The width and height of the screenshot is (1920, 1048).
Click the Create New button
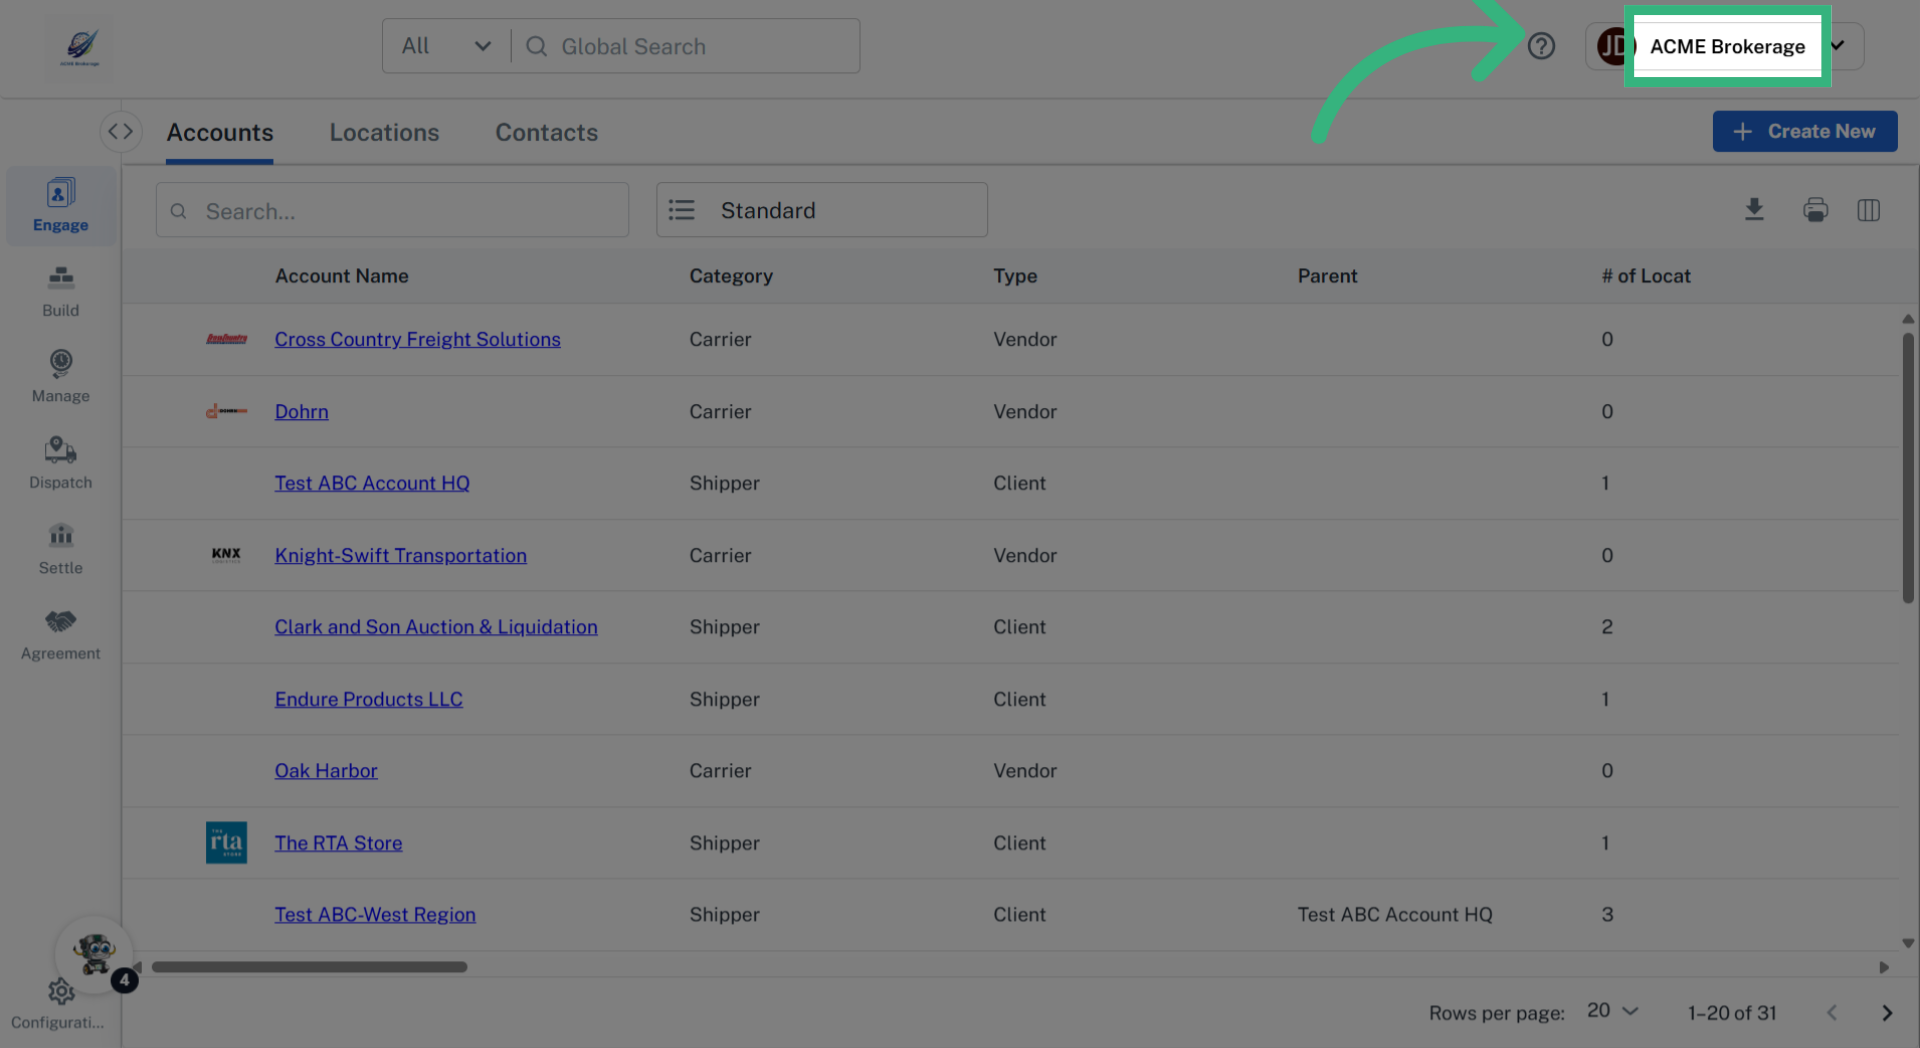click(1804, 132)
